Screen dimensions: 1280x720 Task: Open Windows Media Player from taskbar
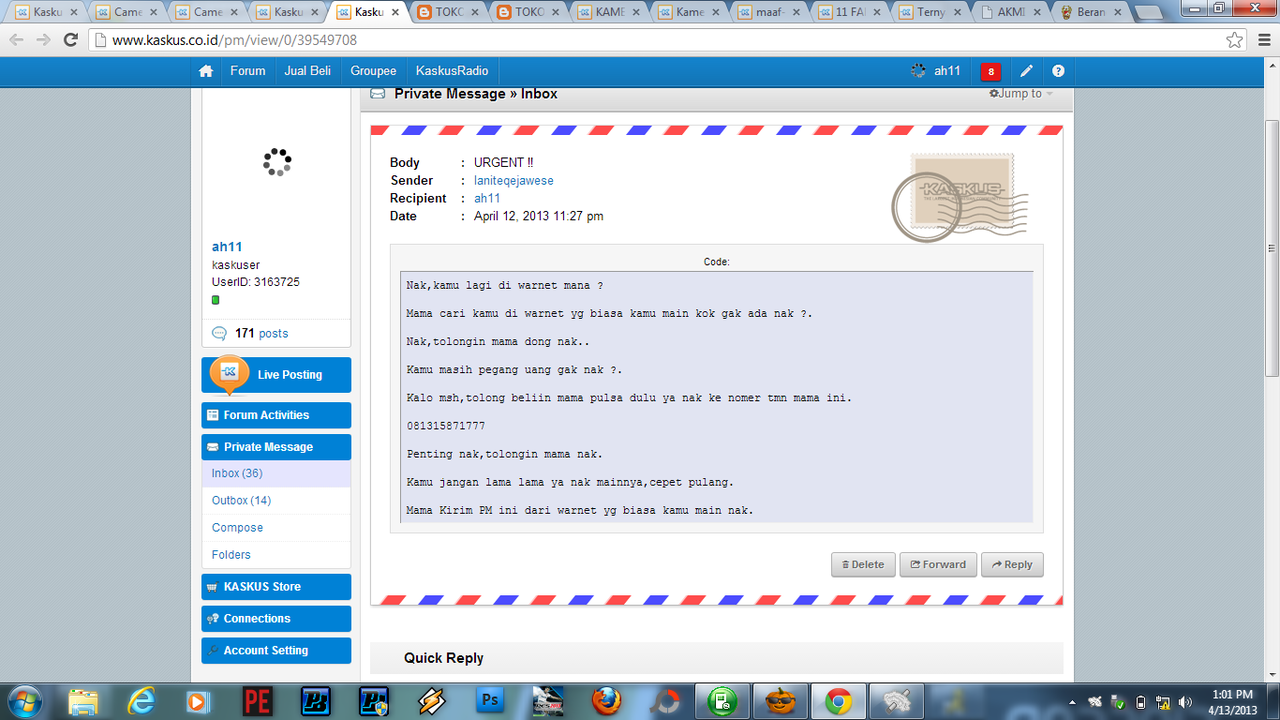(x=199, y=701)
